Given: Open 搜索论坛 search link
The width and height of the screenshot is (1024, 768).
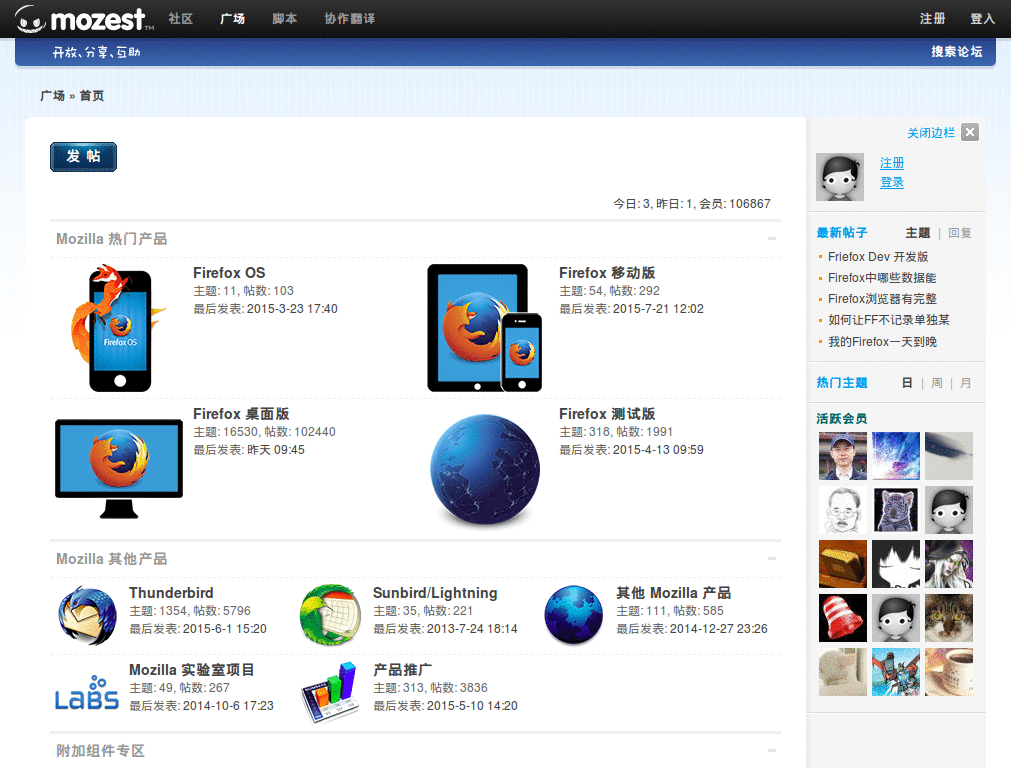Looking at the screenshot, I should (x=957, y=52).
